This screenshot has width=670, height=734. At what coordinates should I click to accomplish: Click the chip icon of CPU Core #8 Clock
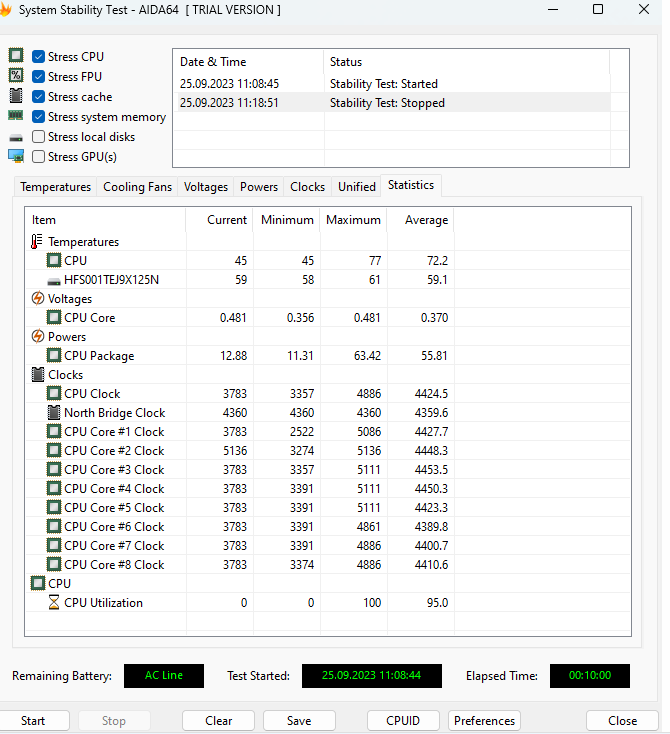click(x=54, y=564)
